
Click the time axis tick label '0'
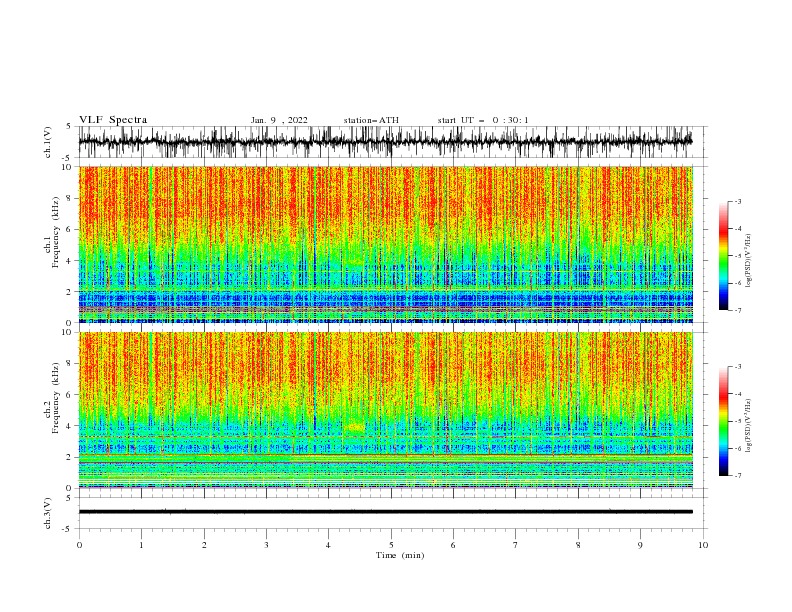coord(79,545)
